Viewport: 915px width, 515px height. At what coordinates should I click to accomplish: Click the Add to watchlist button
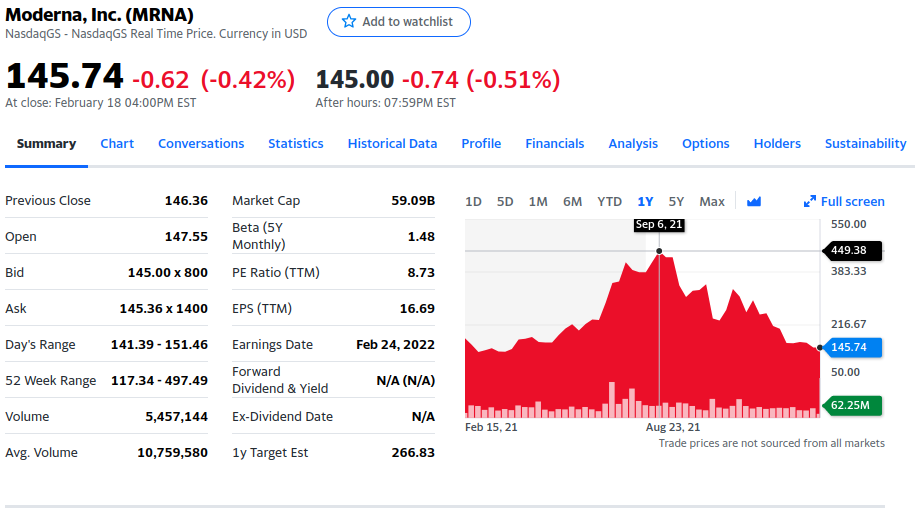(x=399, y=22)
